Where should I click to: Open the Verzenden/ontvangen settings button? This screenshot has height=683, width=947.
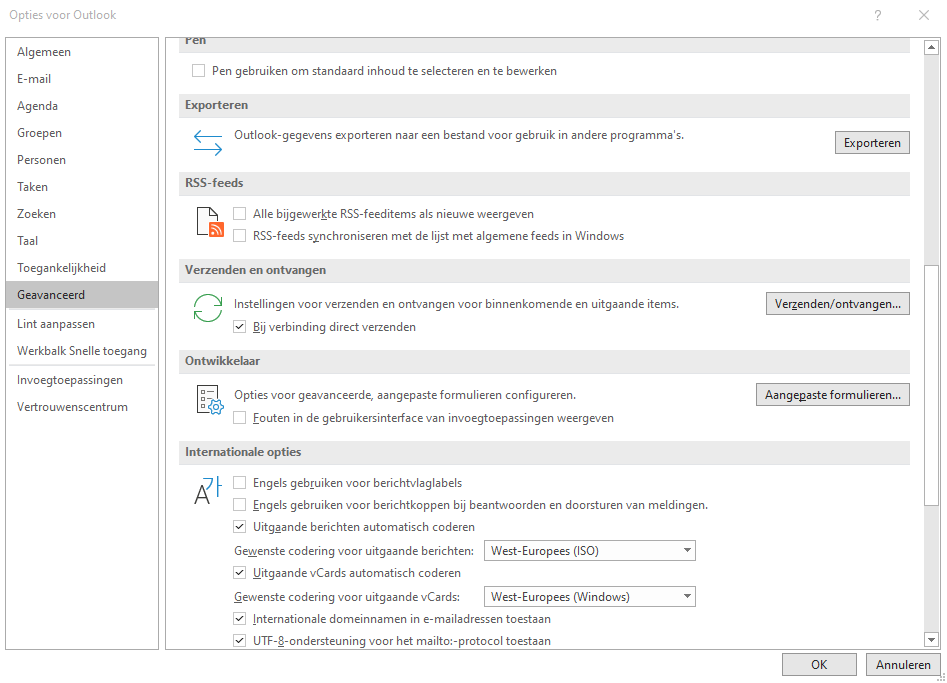[838, 304]
